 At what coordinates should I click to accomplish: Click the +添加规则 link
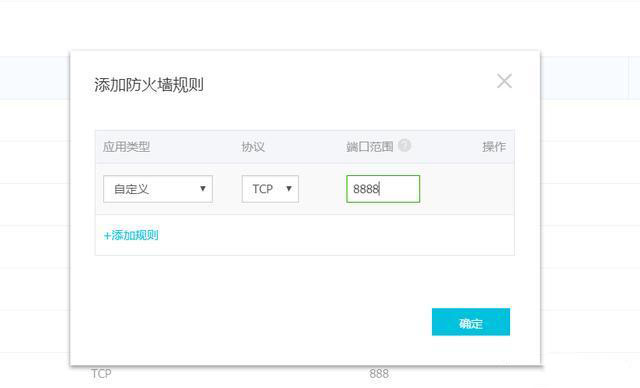pyautogui.click(x=131, y=235)
